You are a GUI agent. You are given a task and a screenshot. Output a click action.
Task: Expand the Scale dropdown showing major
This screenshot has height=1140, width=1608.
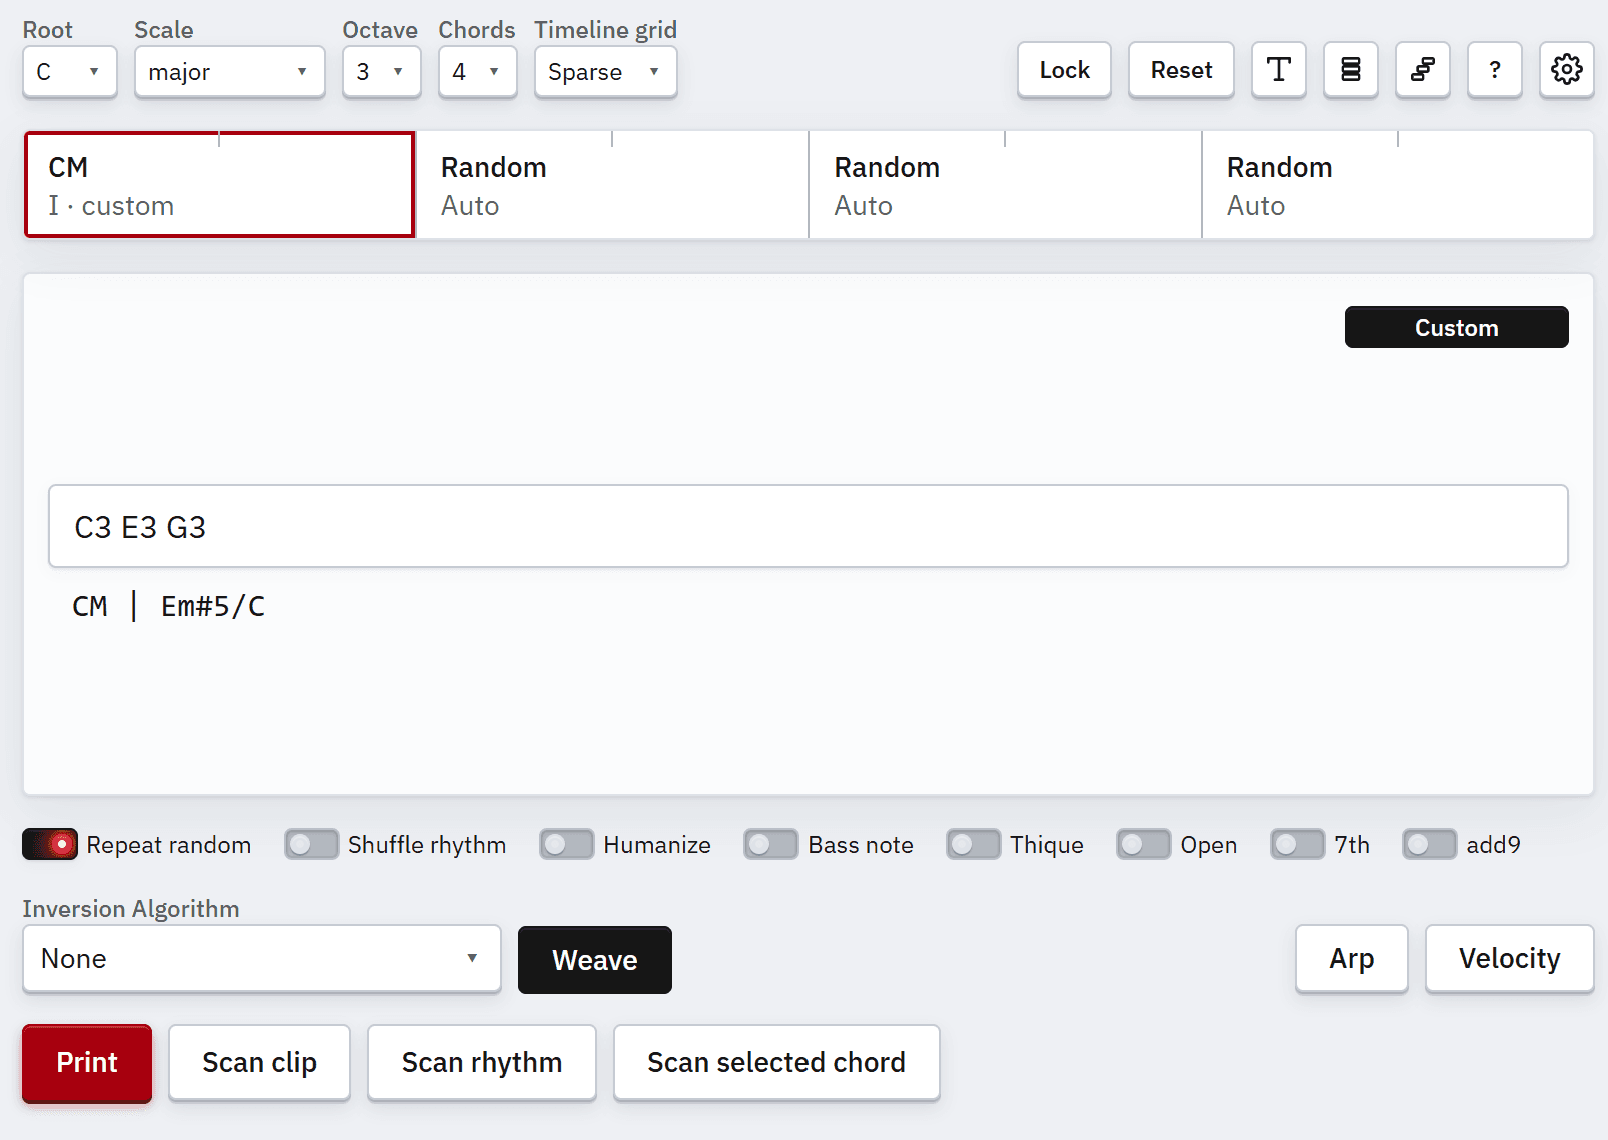(x=230, y=72)
